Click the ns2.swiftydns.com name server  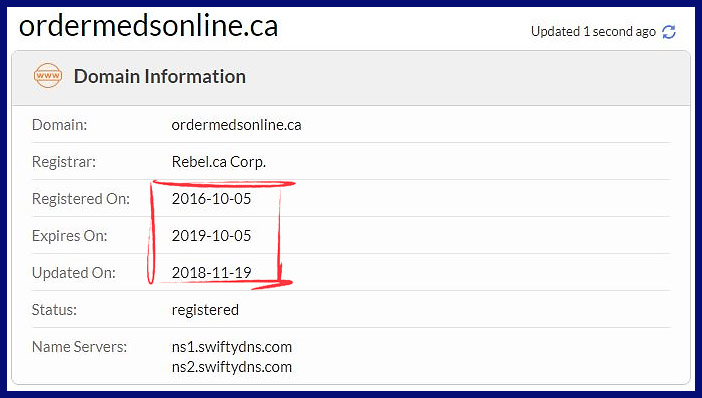coord(231,367)
